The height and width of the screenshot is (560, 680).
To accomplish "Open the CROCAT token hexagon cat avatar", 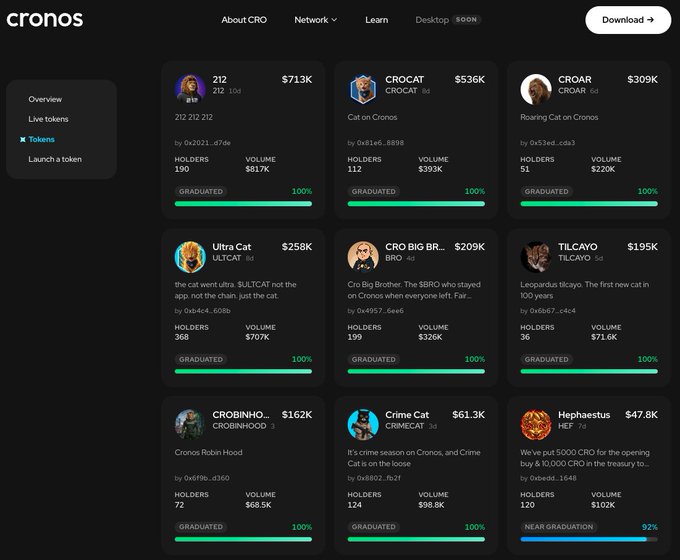I will 363,89.
